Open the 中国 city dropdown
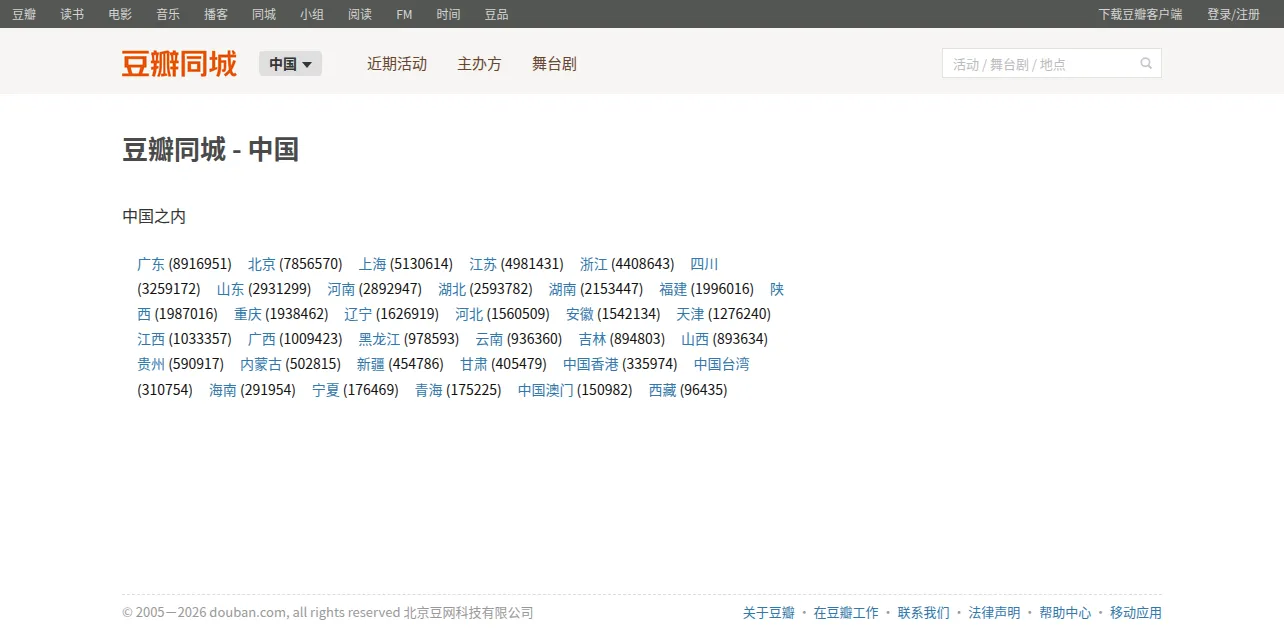 coord(290,64)
